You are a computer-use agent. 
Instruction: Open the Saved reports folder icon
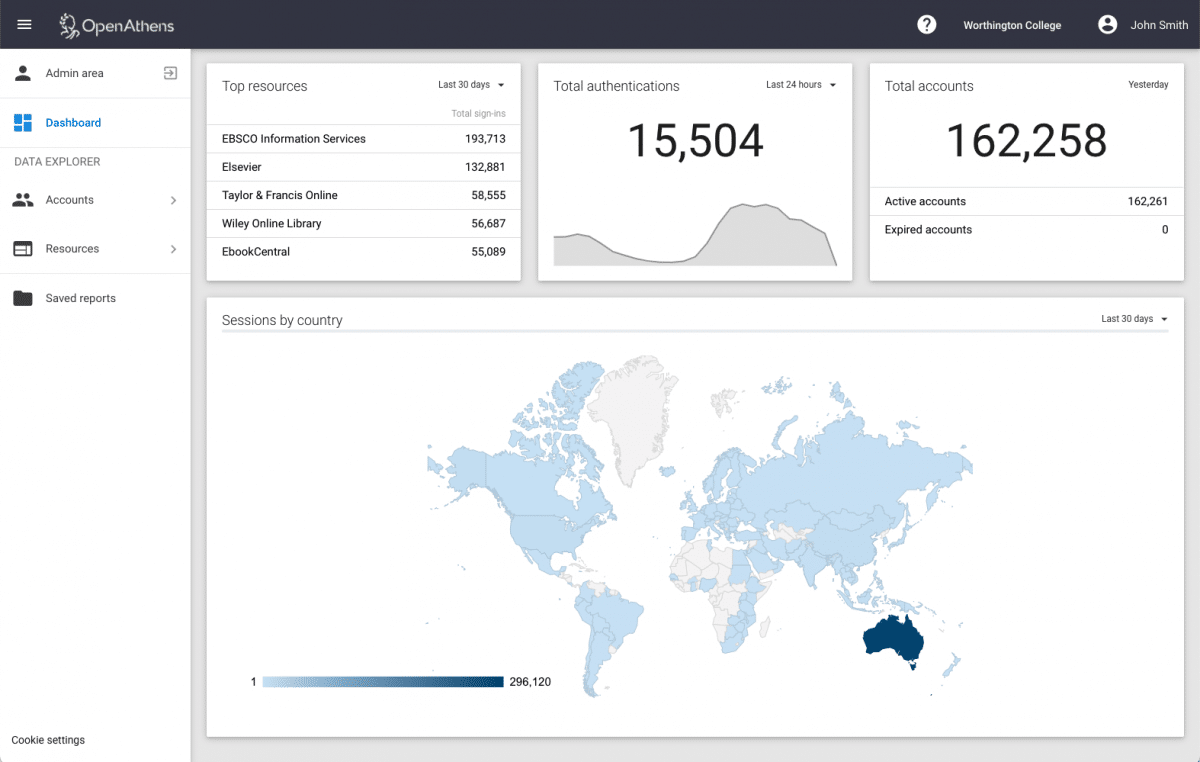(22, 298)
